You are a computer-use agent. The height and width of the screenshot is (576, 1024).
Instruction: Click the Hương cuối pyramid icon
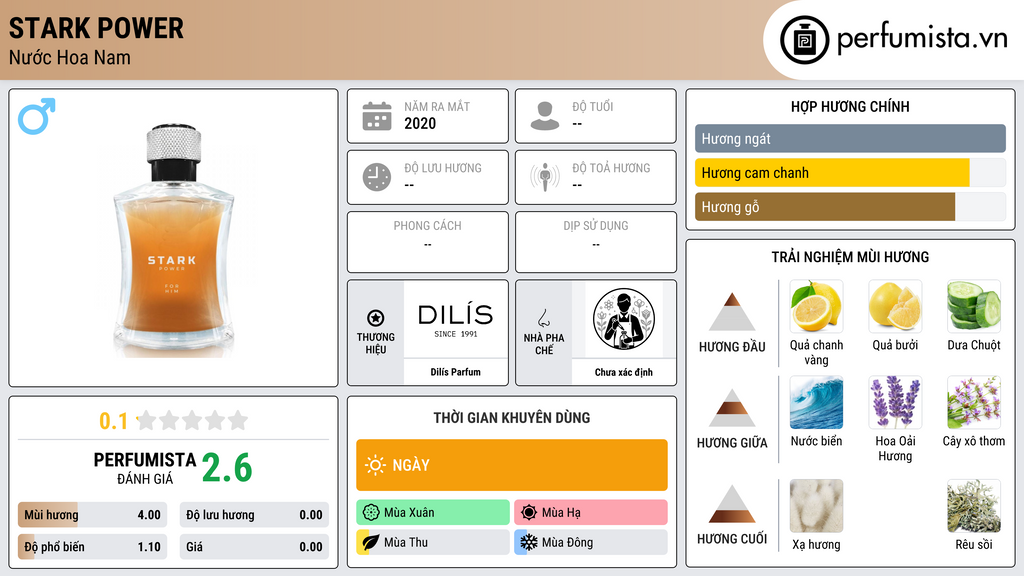(732, 504)
